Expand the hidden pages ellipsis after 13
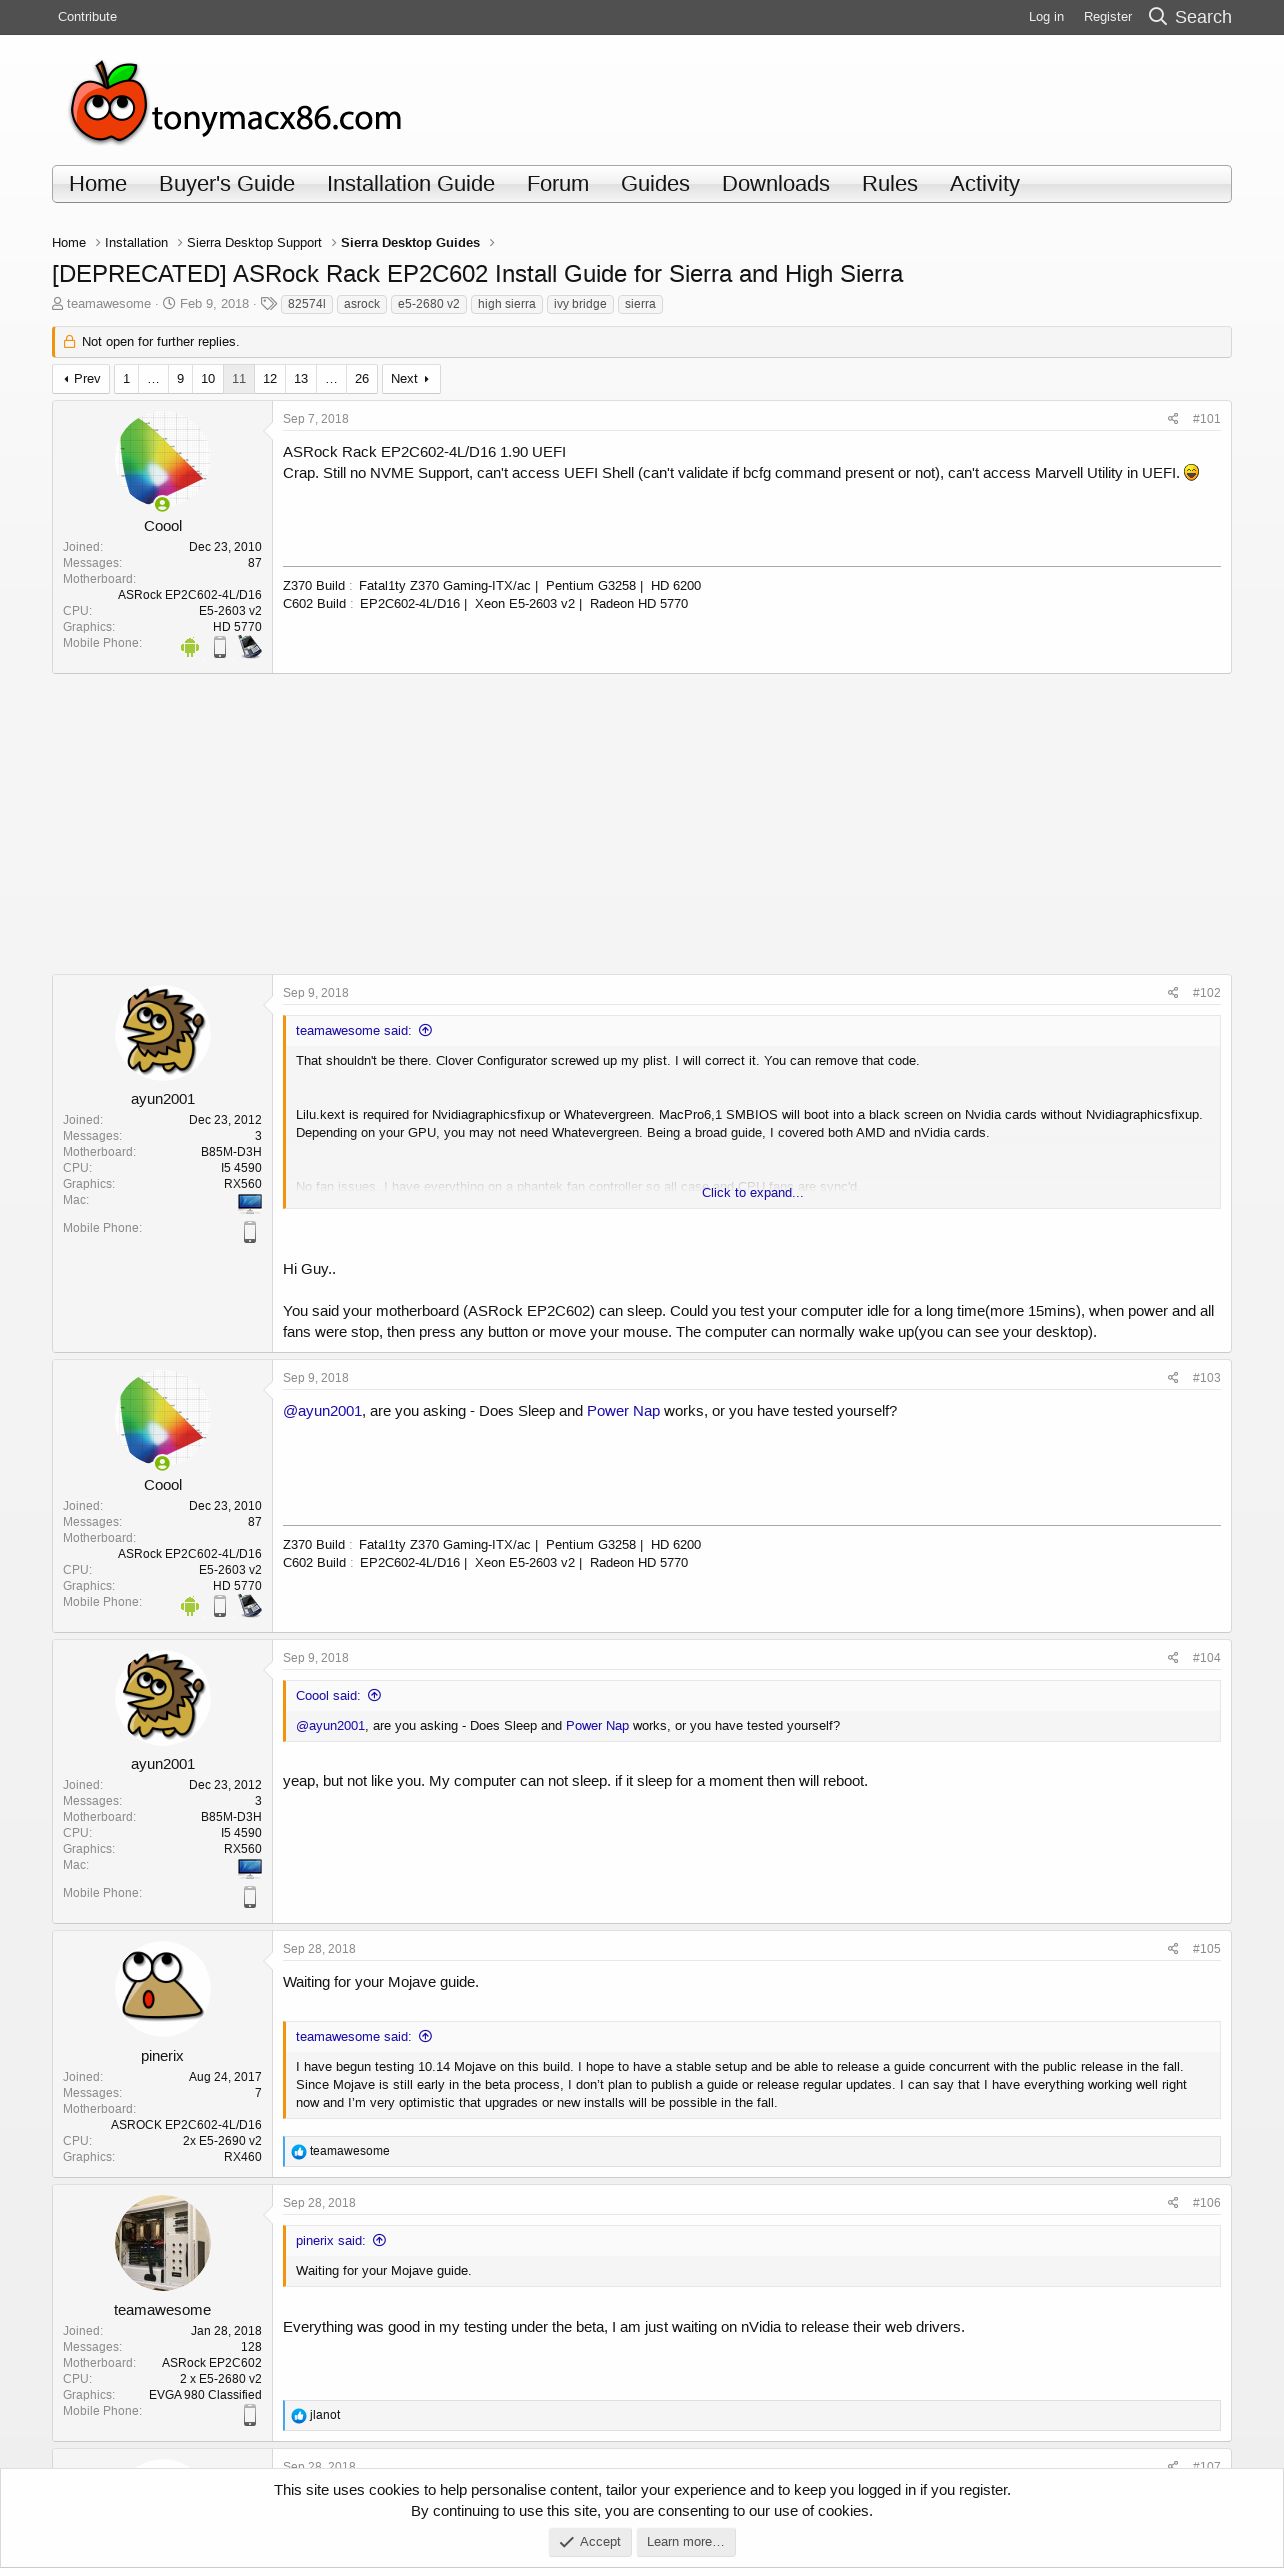This screenshot has width=1284, height=2568. pos(331,379)
